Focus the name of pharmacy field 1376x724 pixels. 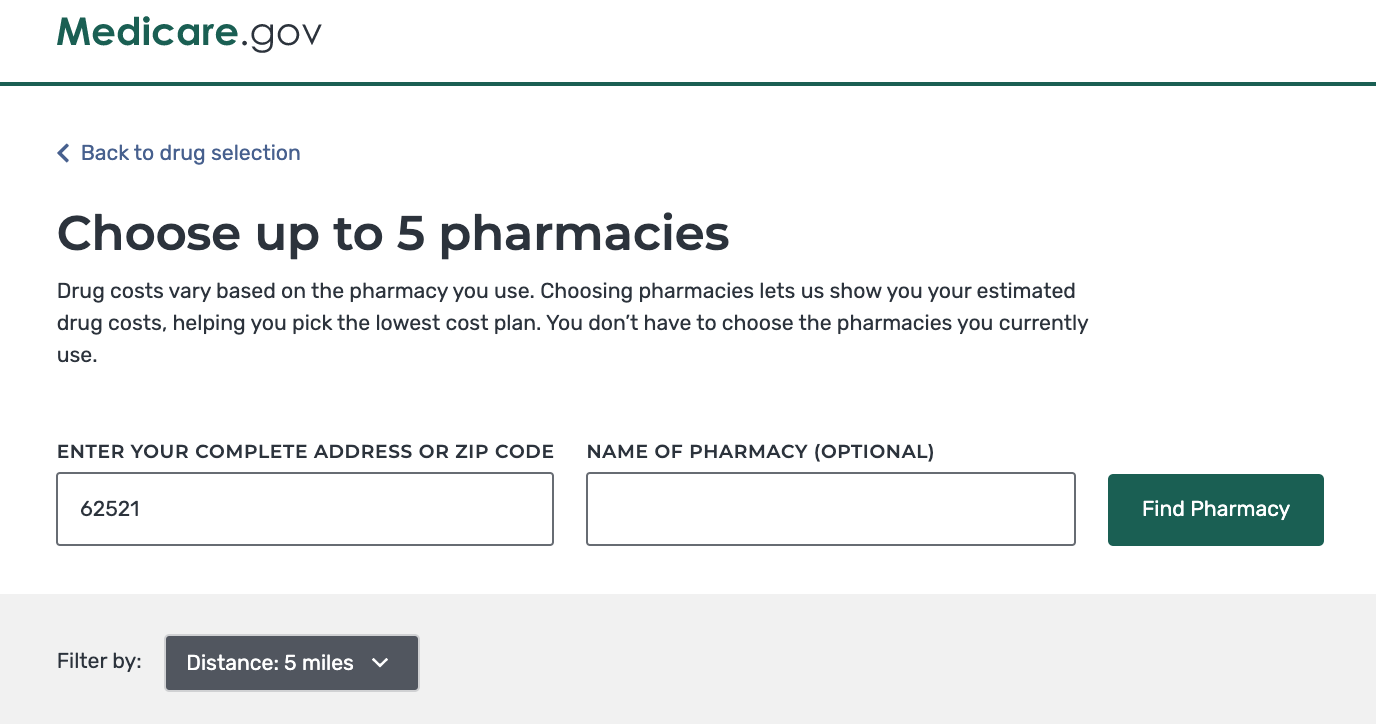pyautogui.click(x=830, y=509)
